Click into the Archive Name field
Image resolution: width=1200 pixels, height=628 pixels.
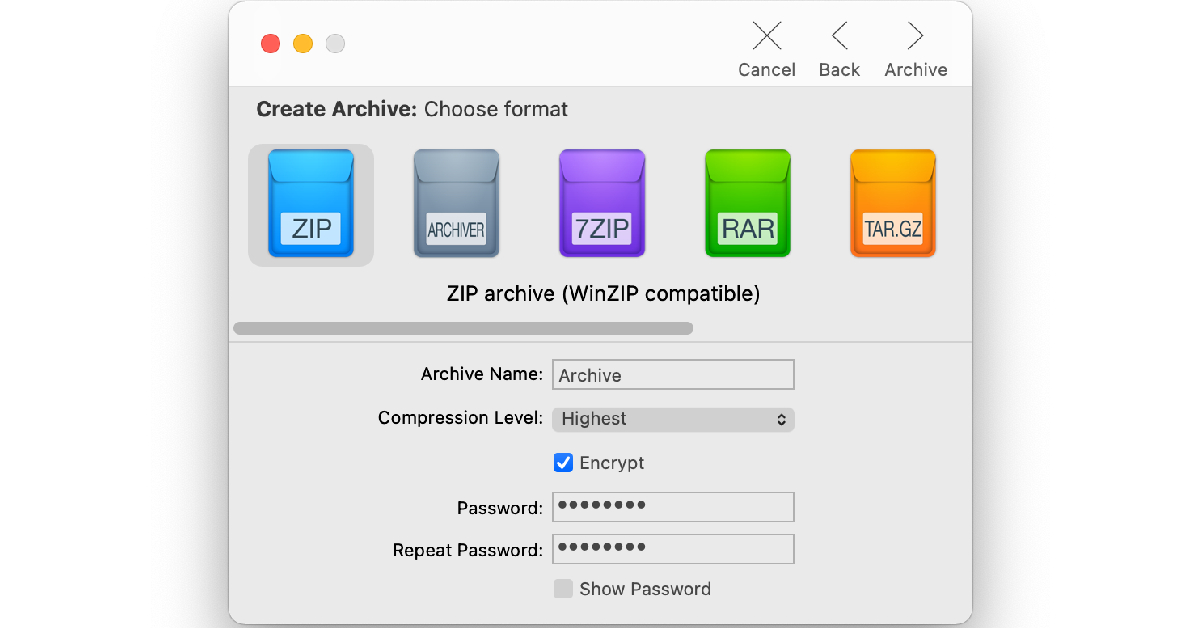(673, 375)
